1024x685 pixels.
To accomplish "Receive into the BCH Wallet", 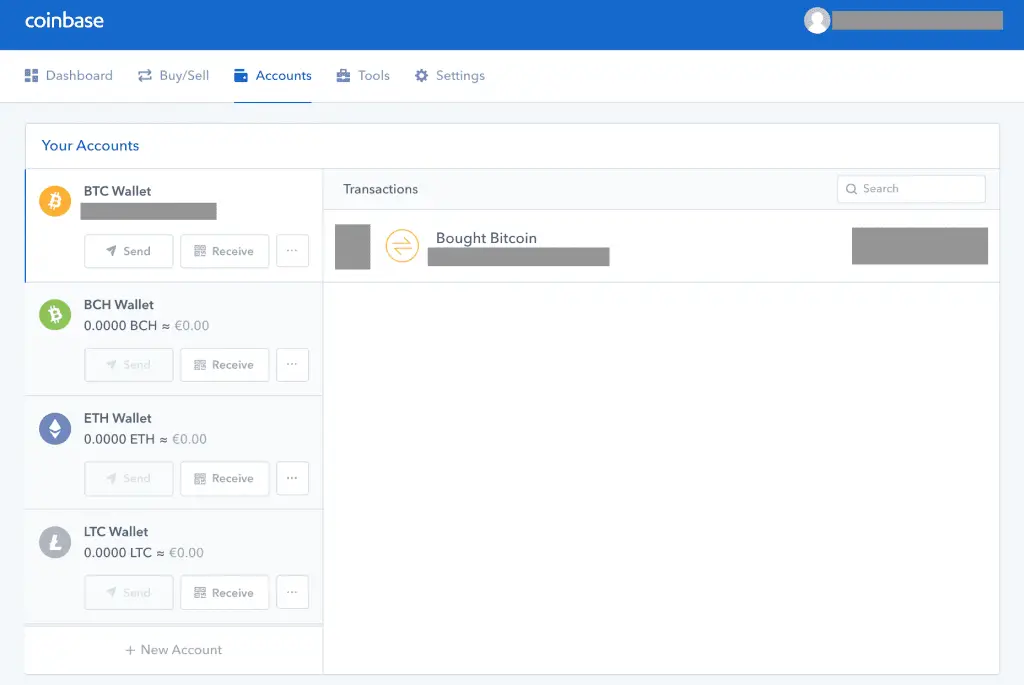I will pyautogui.click(x=225, y=364).
